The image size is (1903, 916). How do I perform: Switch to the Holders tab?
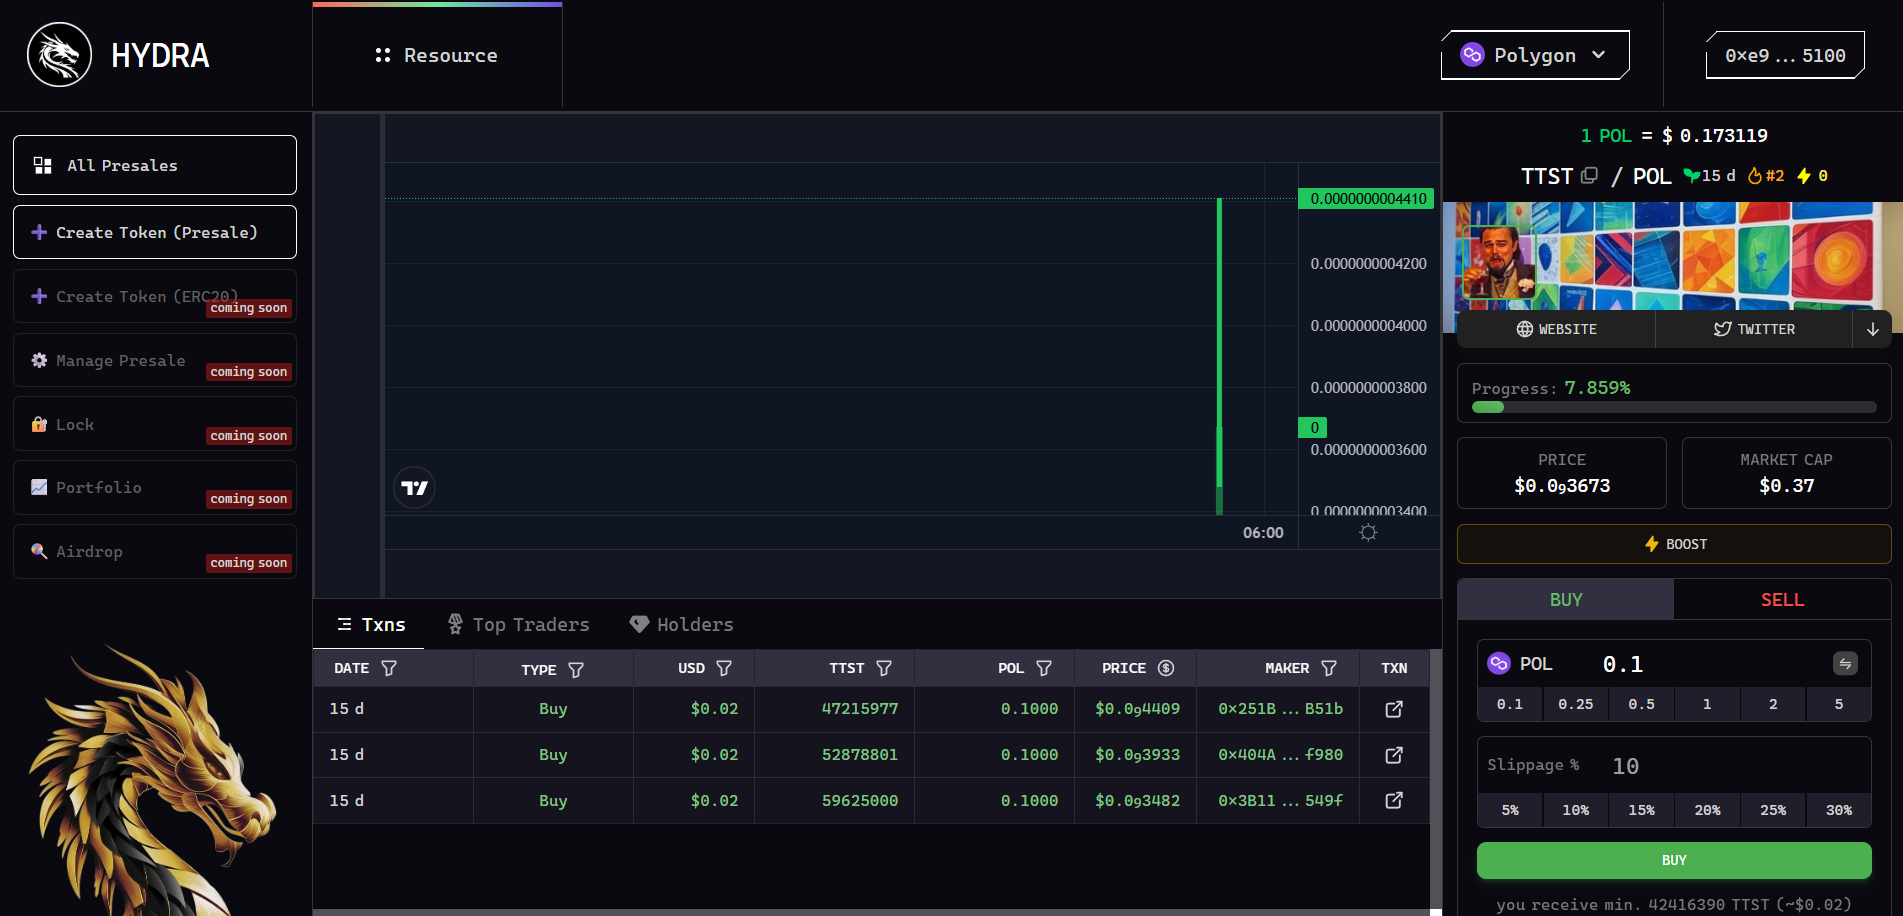(x=681, y=625)
